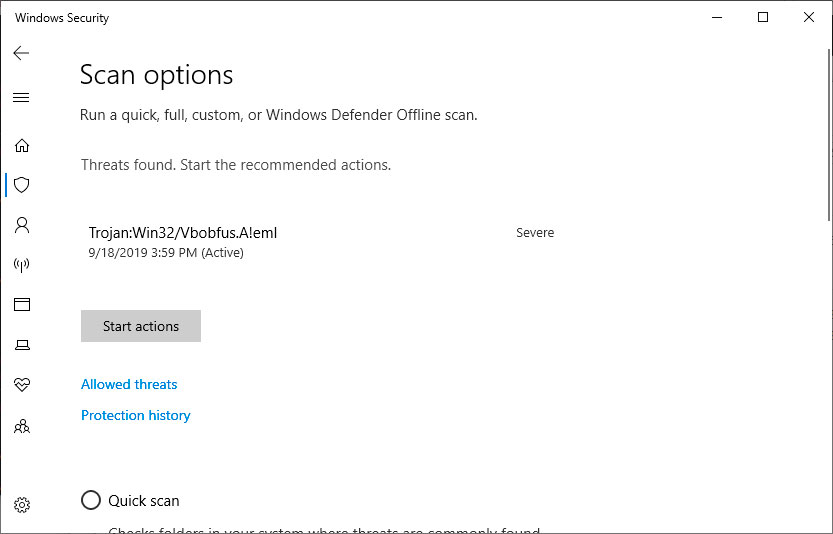Viewport: 833px width, 534px height.
Task: Open the Allowed threats link
Action: (x=129, y=384)
